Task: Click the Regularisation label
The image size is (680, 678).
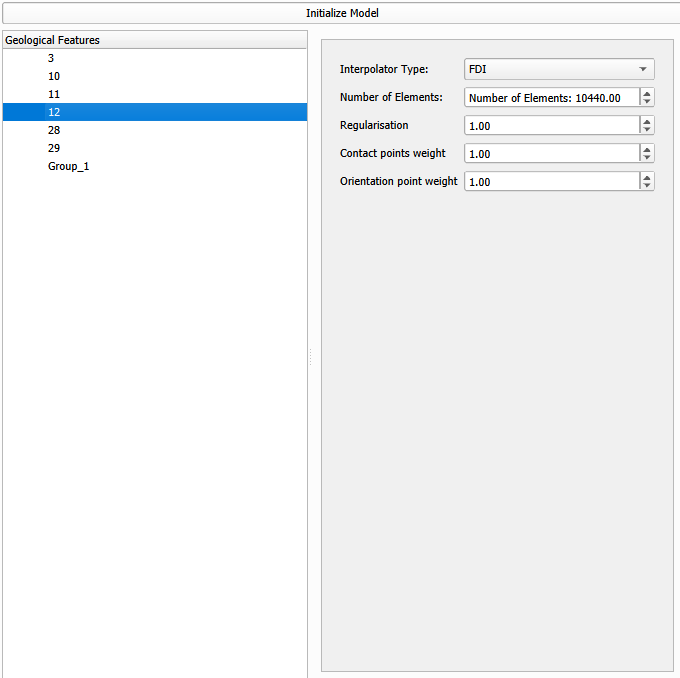Action: (374, 125)
